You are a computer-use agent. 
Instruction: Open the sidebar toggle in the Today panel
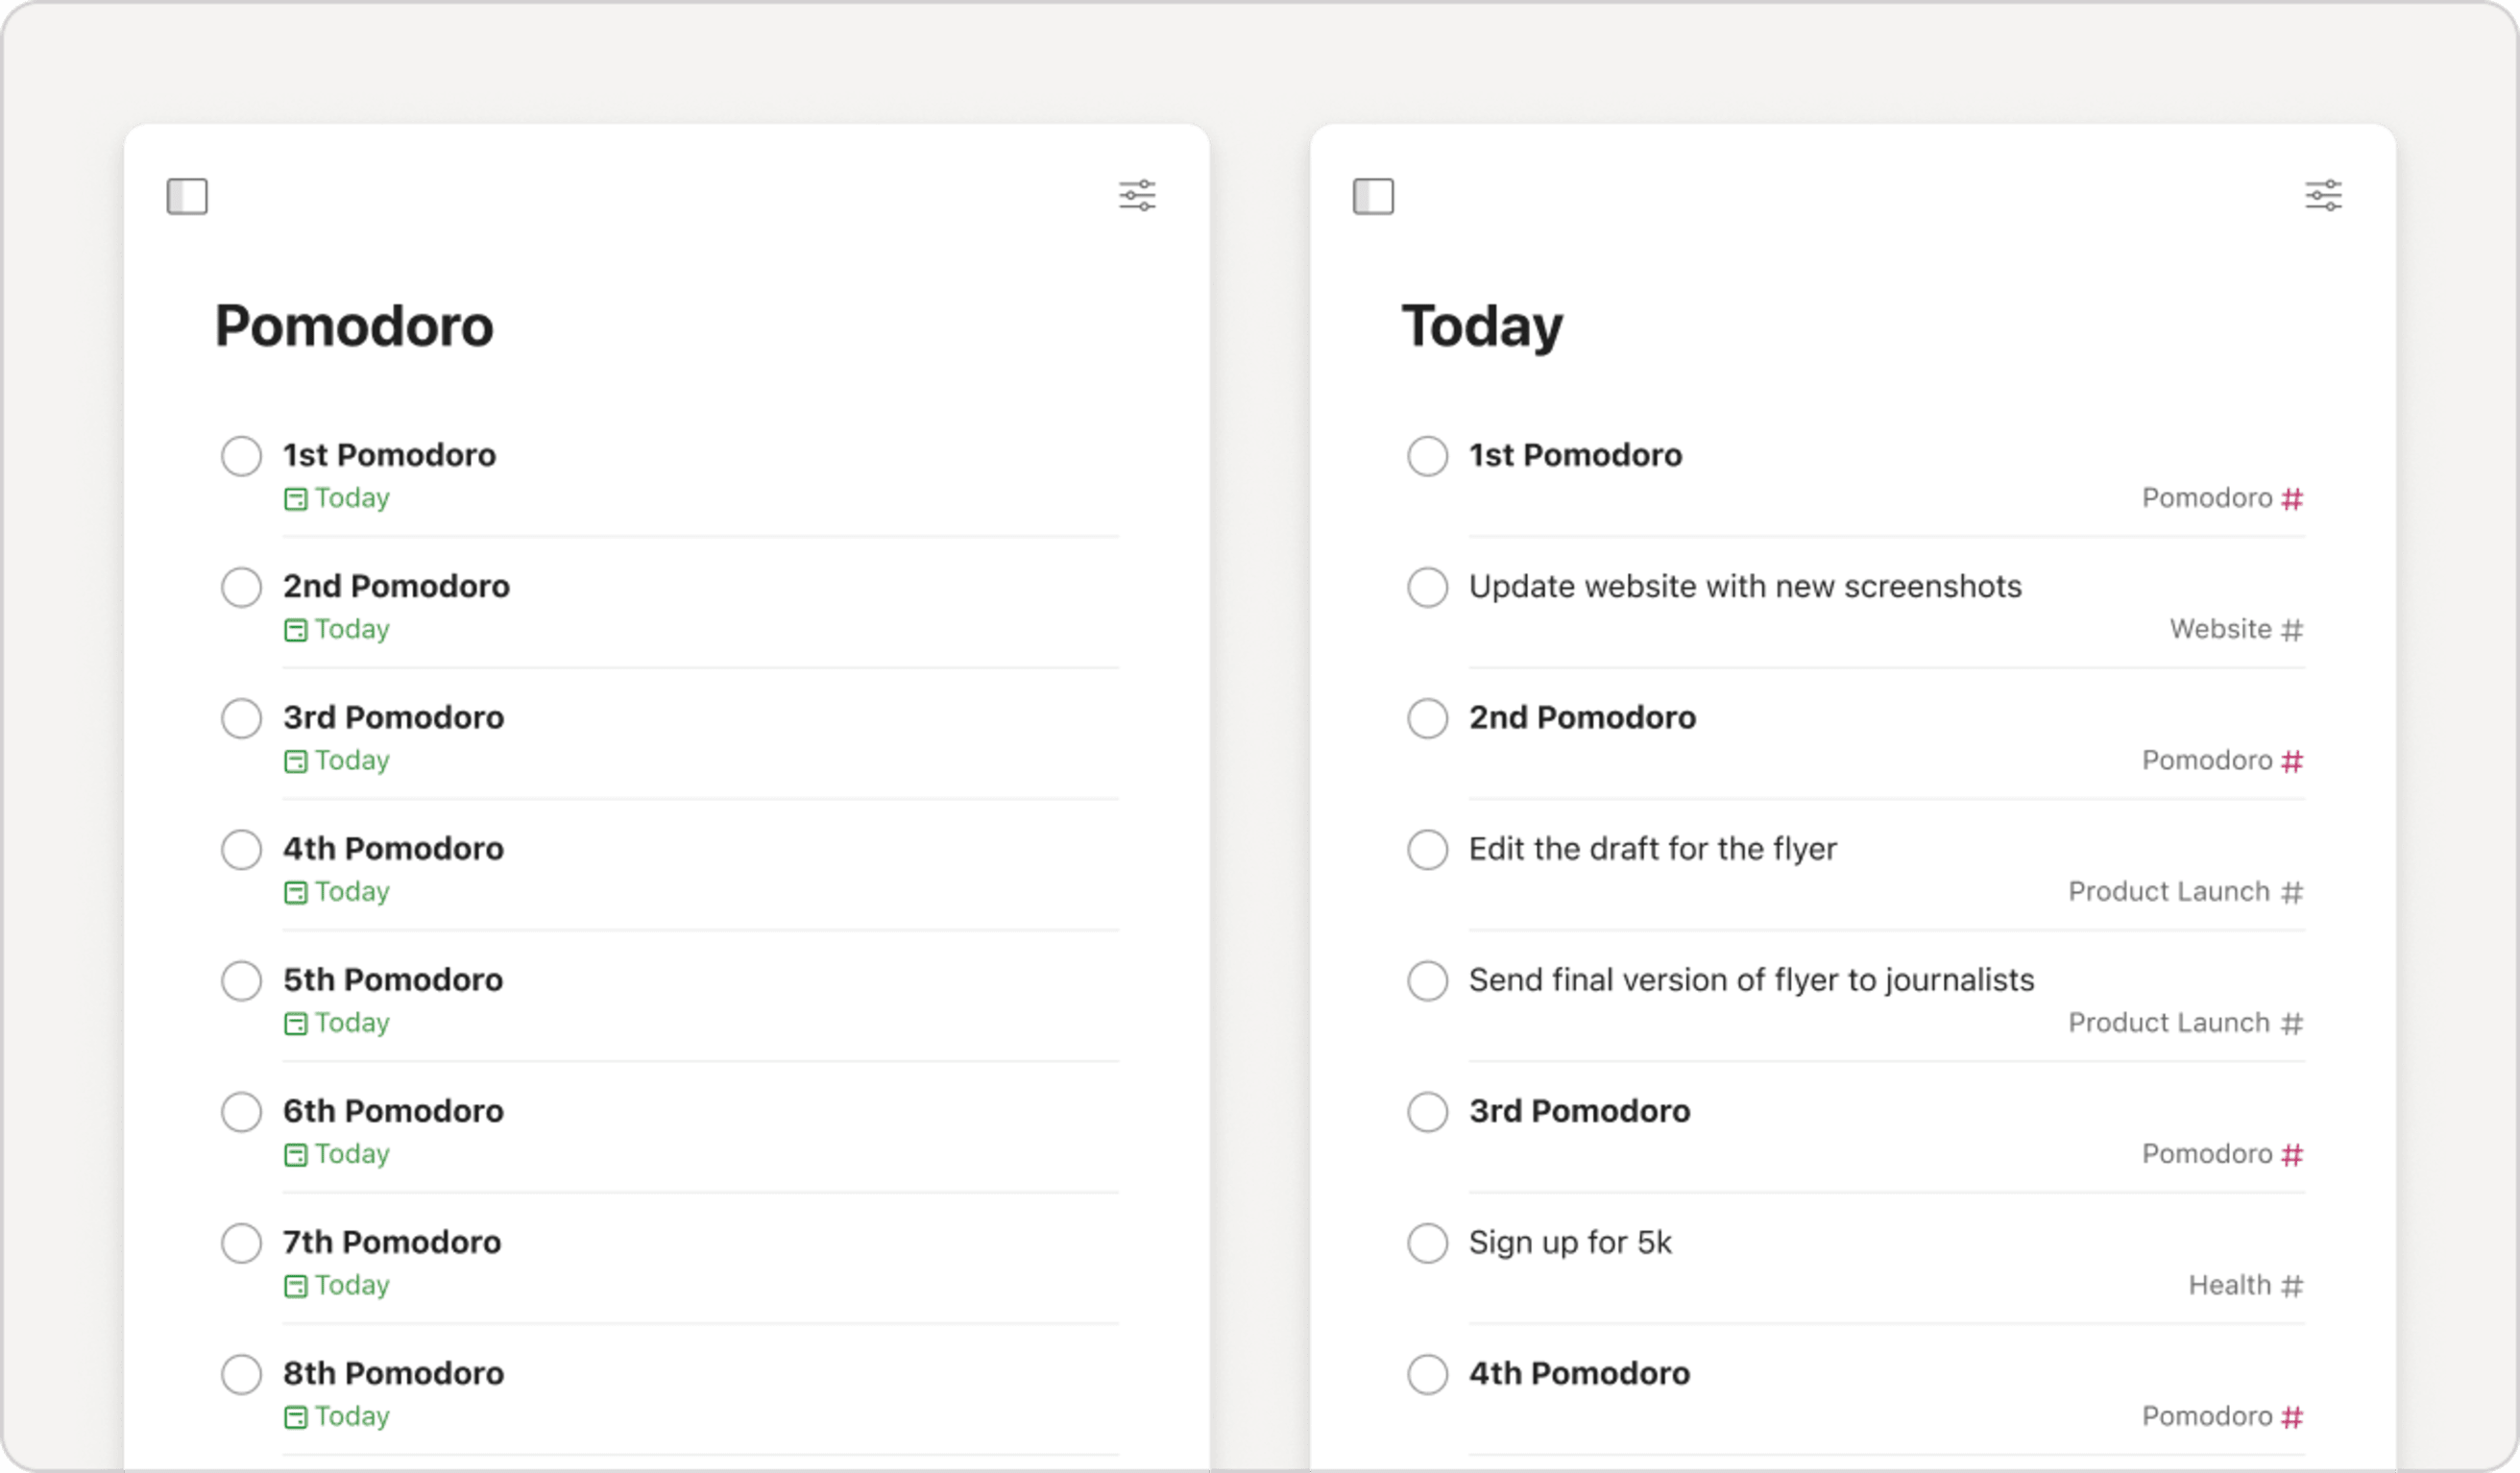(x=1374, y=196)
